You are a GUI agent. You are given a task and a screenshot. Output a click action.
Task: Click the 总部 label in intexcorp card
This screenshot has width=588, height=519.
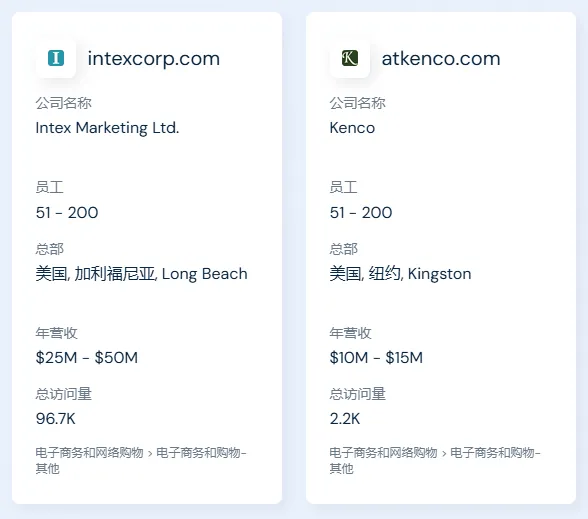[x=50, y=249]
